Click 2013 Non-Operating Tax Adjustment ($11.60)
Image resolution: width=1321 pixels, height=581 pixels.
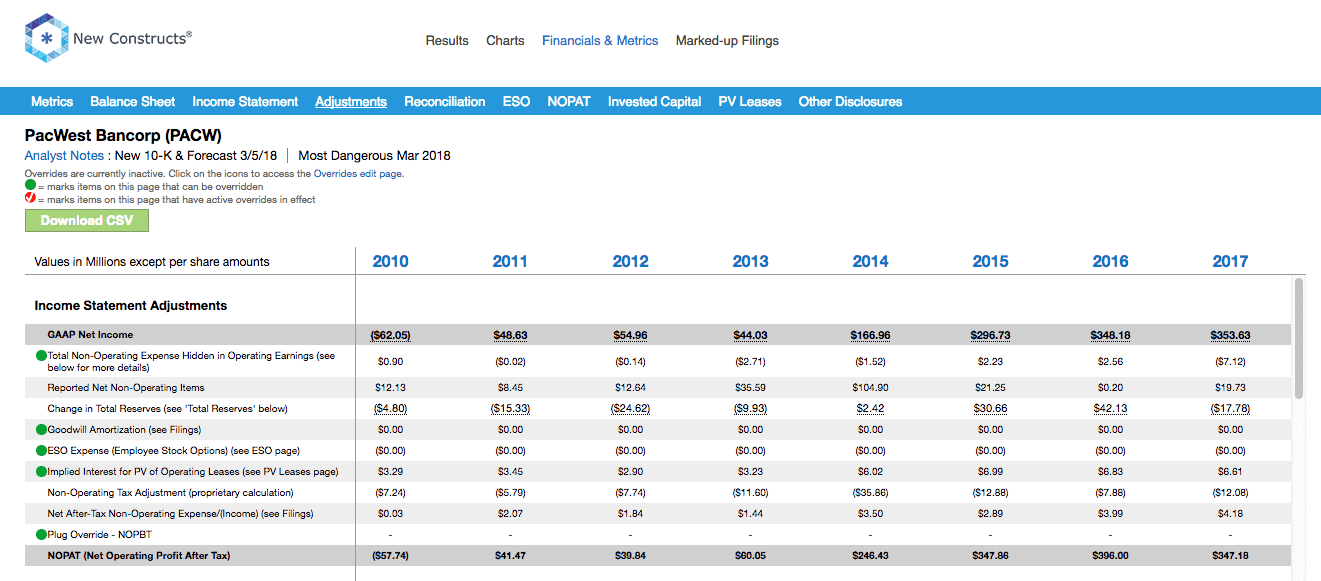point(750,492)
